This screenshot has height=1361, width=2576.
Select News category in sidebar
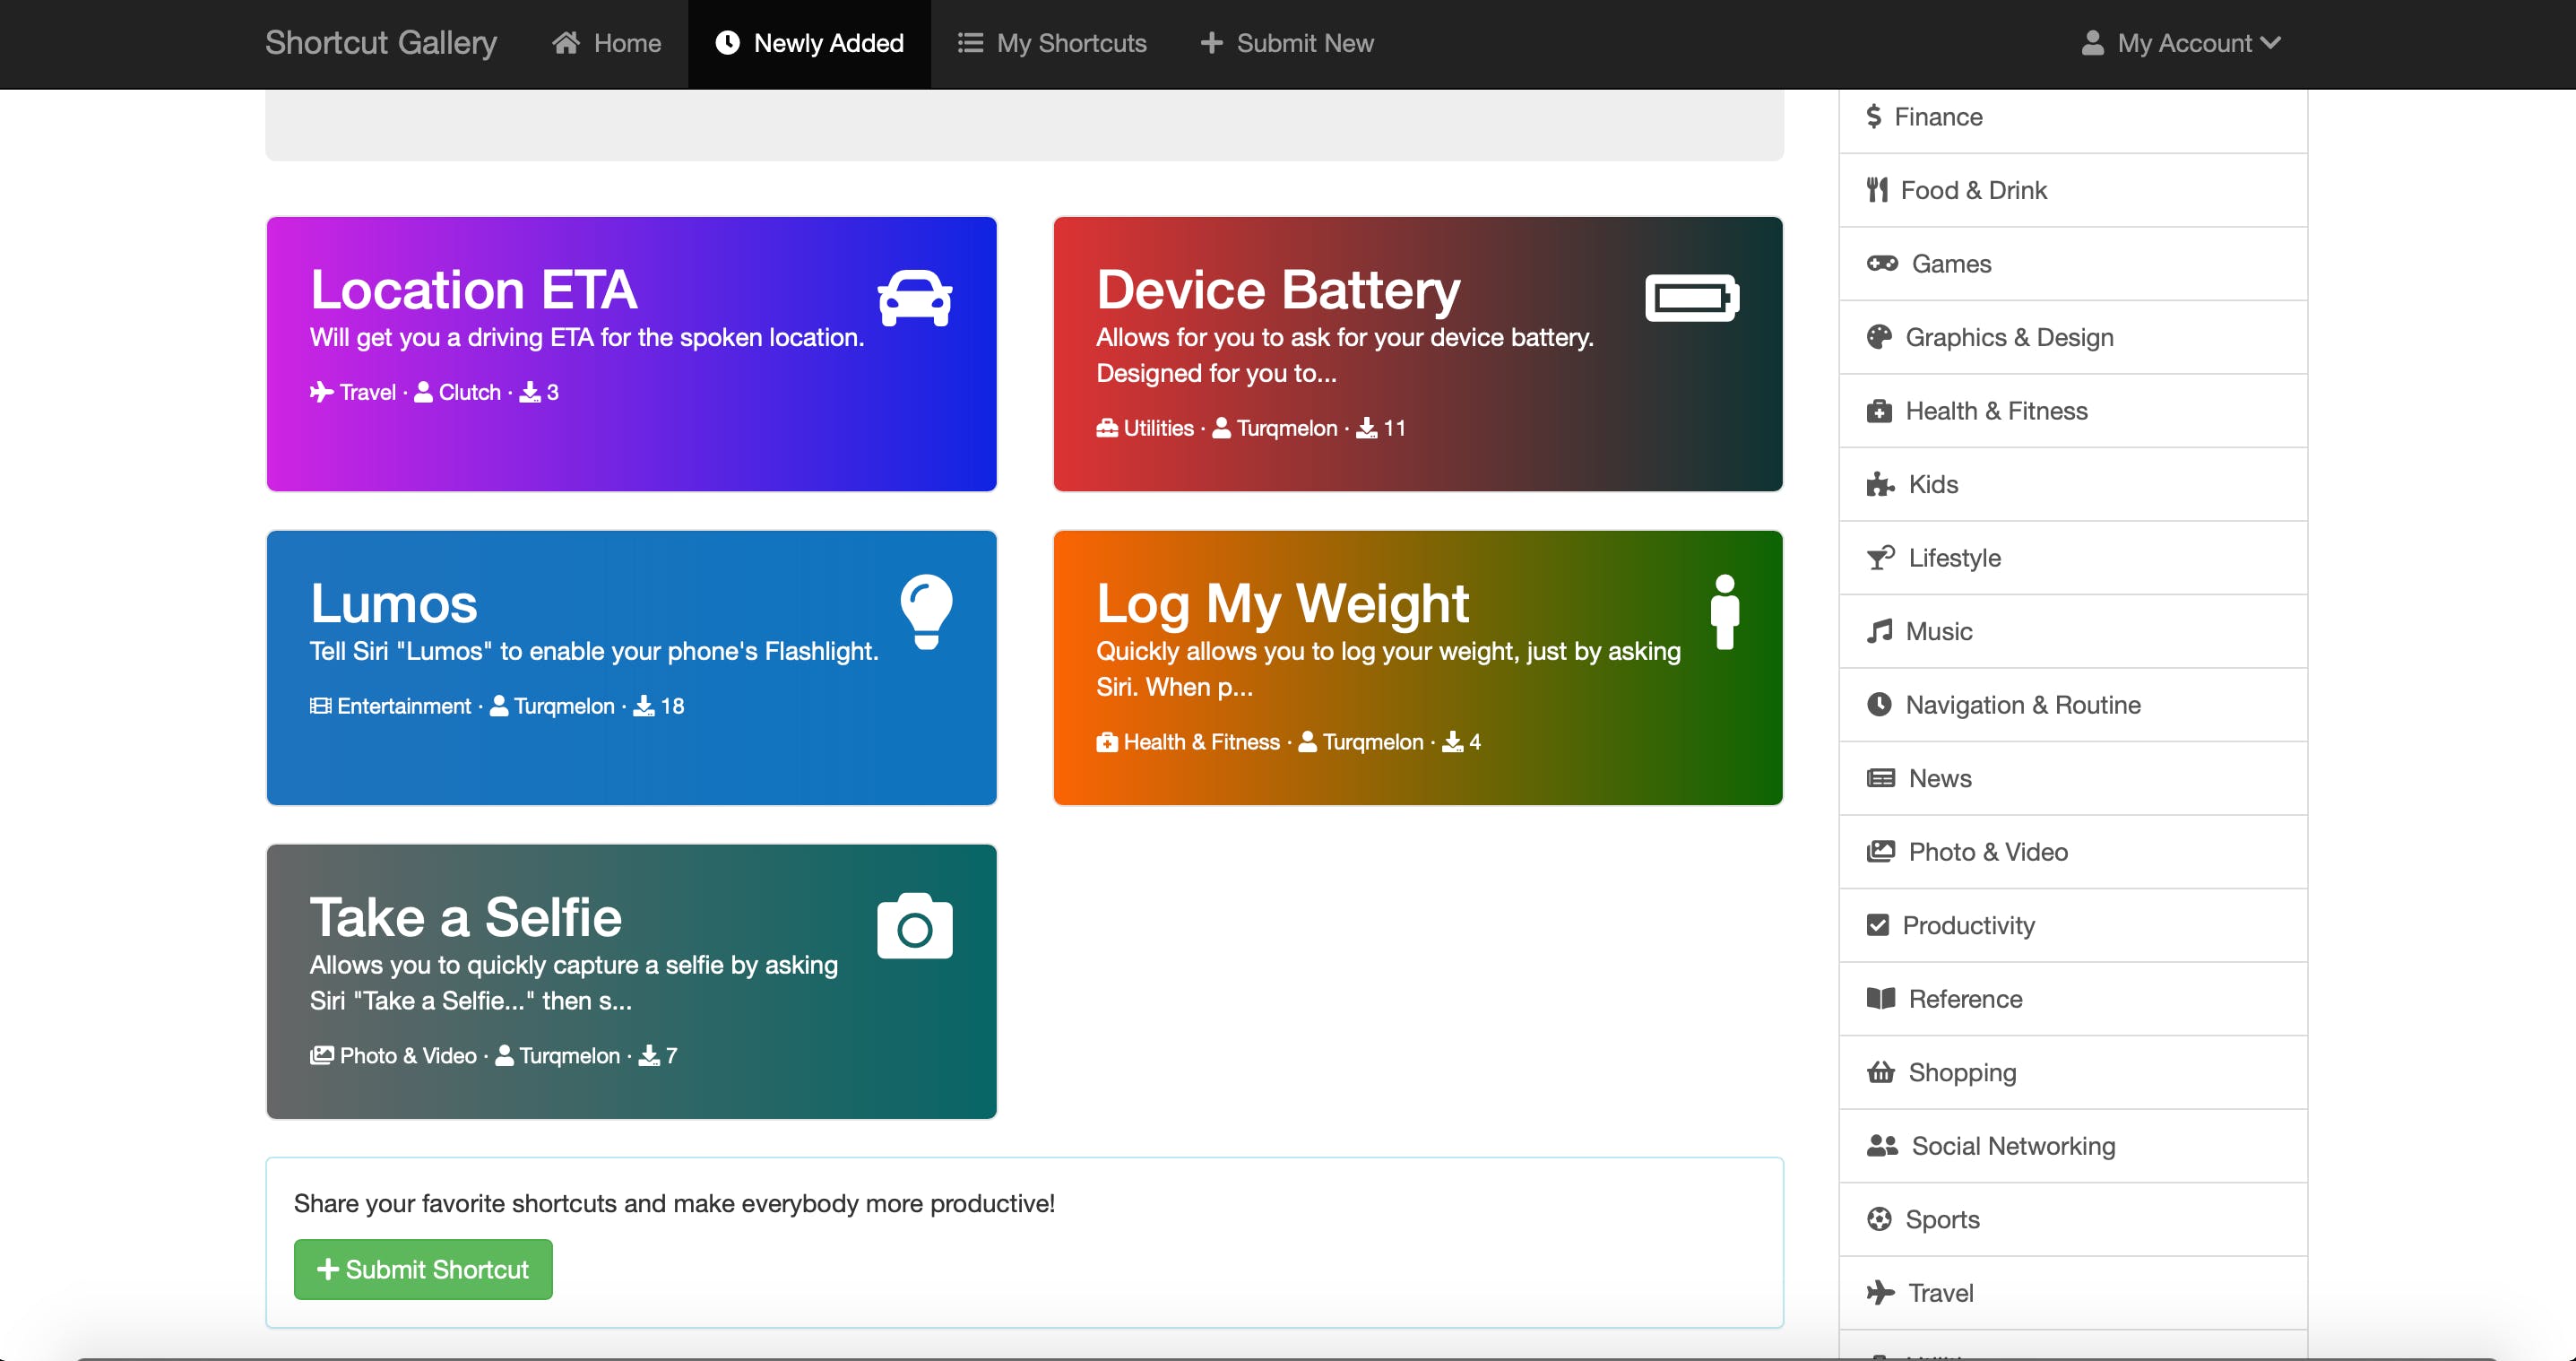point(2073,778)
